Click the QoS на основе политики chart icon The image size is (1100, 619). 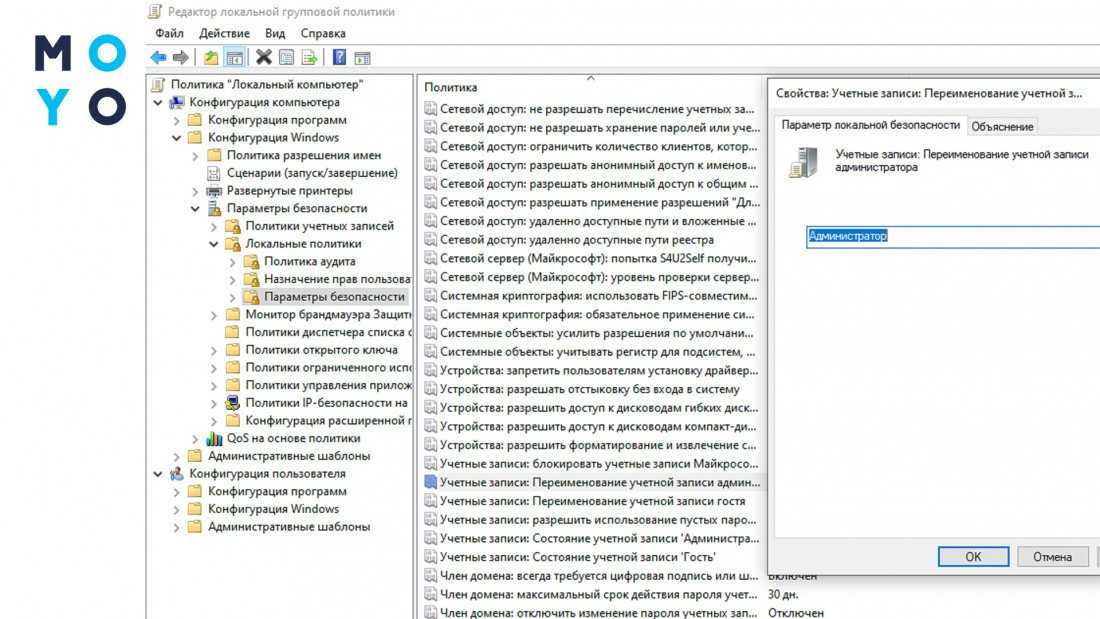click(214, 438)
